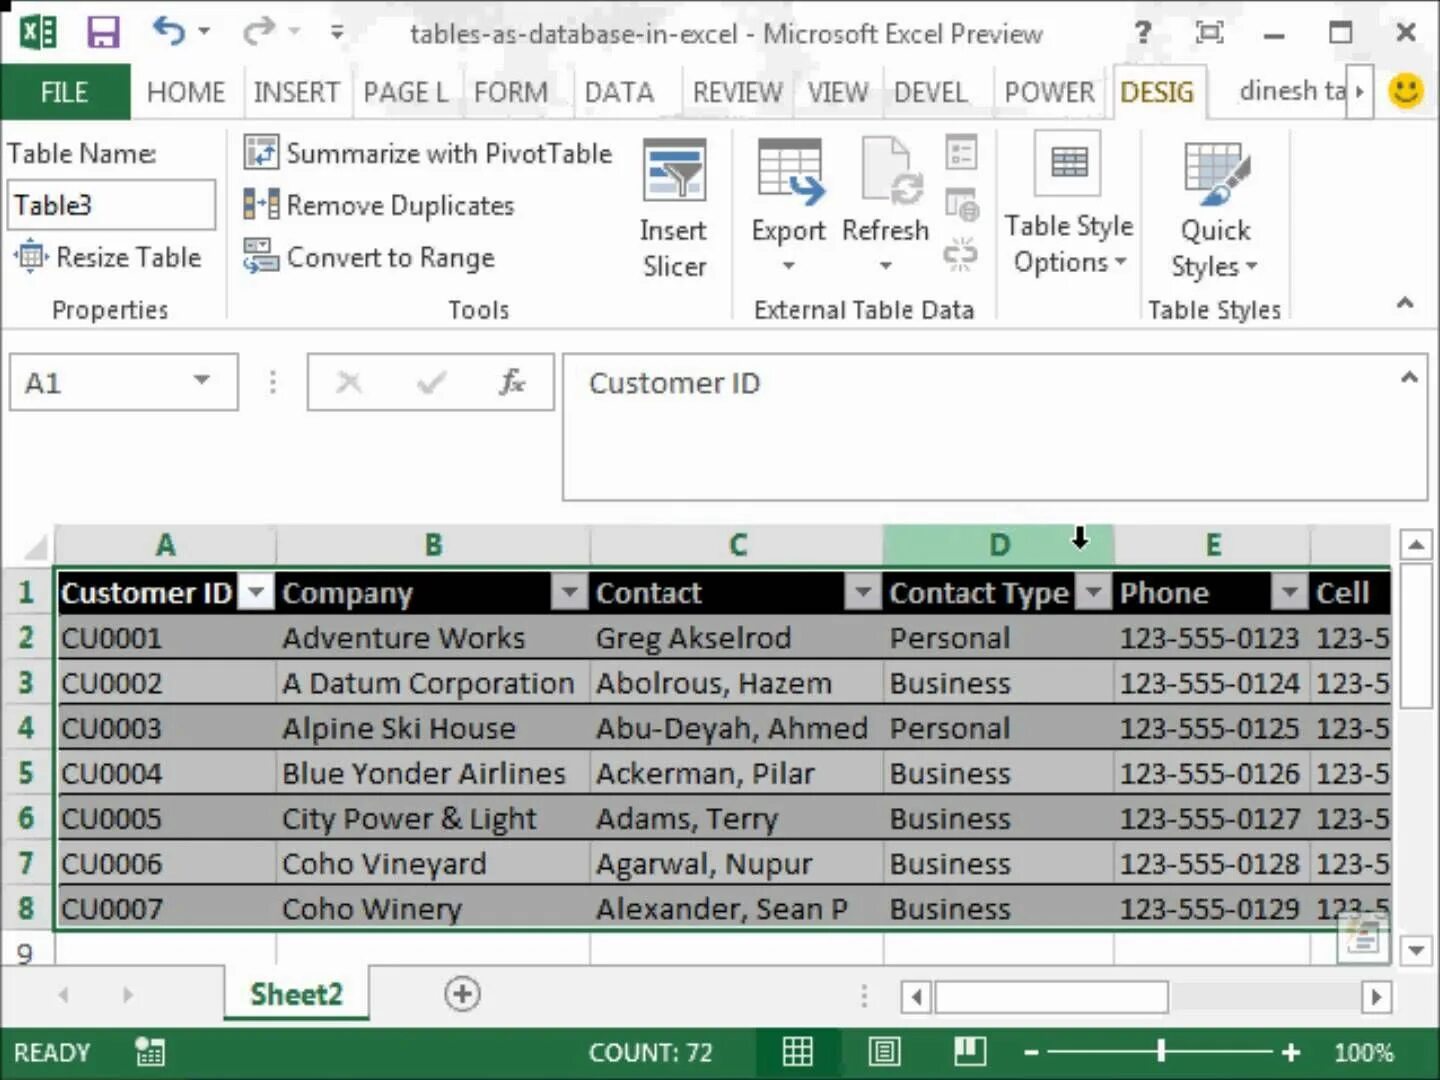This screenshot has height=1080, width=1440.
Task: Click the table Properties icon in External Table Data
Action: coord(961,153)
